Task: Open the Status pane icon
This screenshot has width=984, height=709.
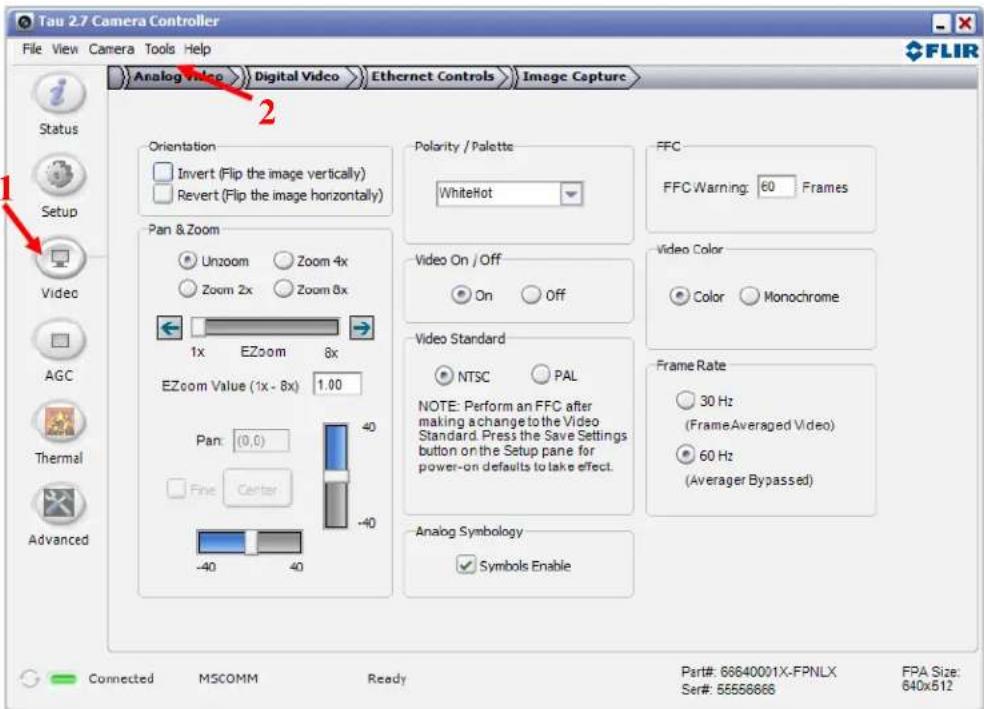Action: click(x=58, y=94)
